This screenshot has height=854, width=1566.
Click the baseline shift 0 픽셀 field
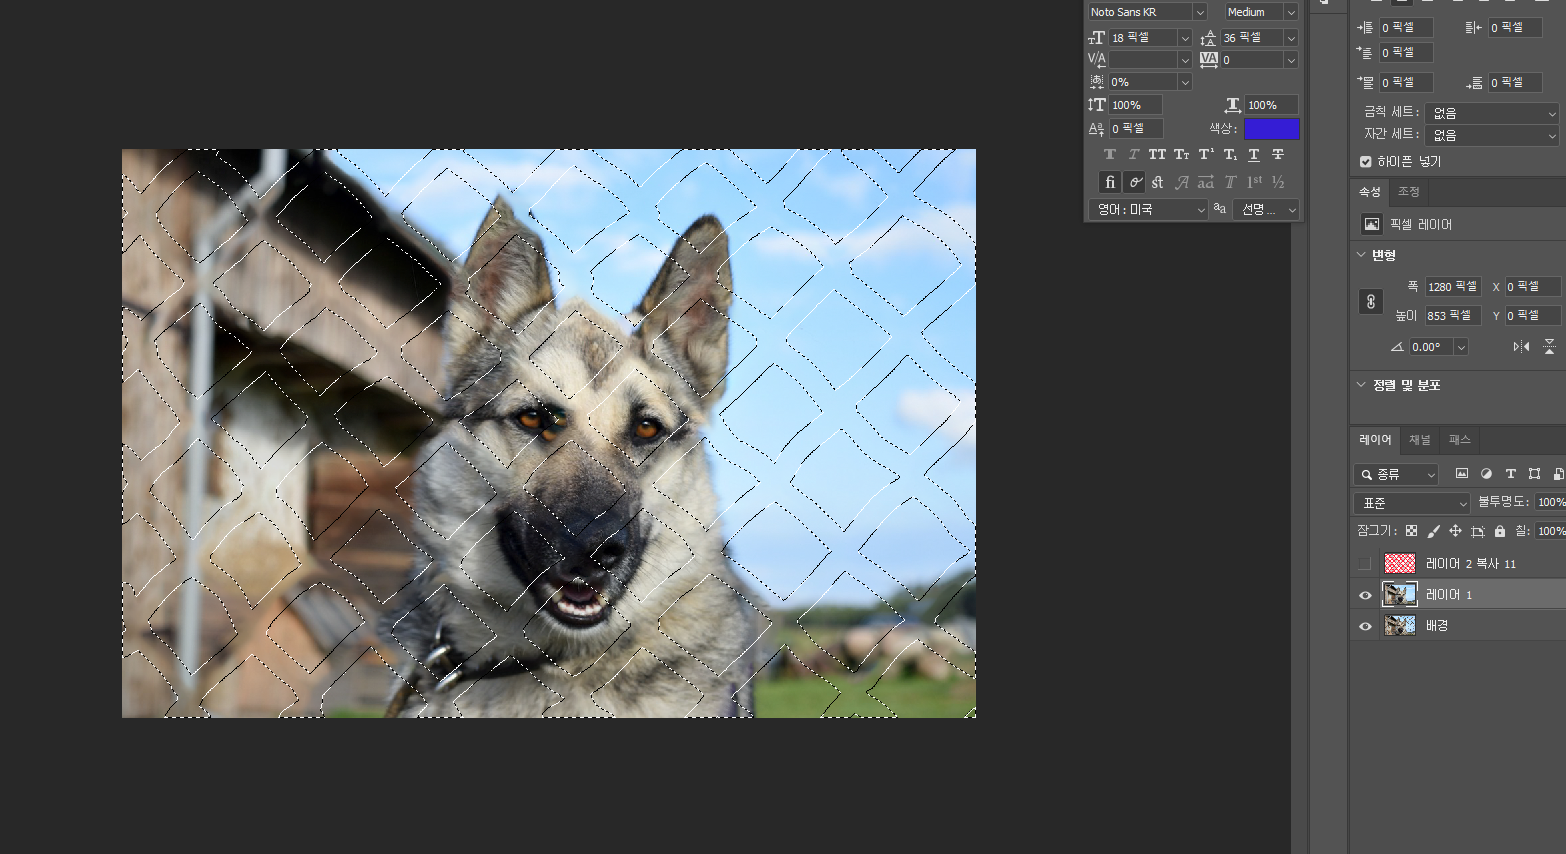coord(1136,129)
